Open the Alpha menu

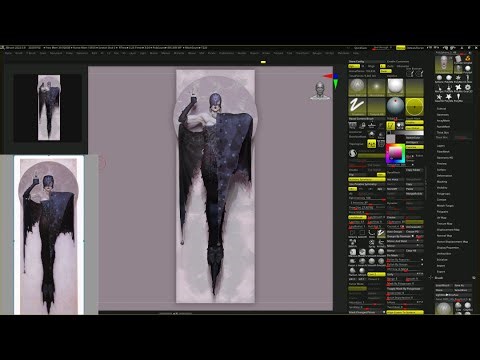(9, 53)
